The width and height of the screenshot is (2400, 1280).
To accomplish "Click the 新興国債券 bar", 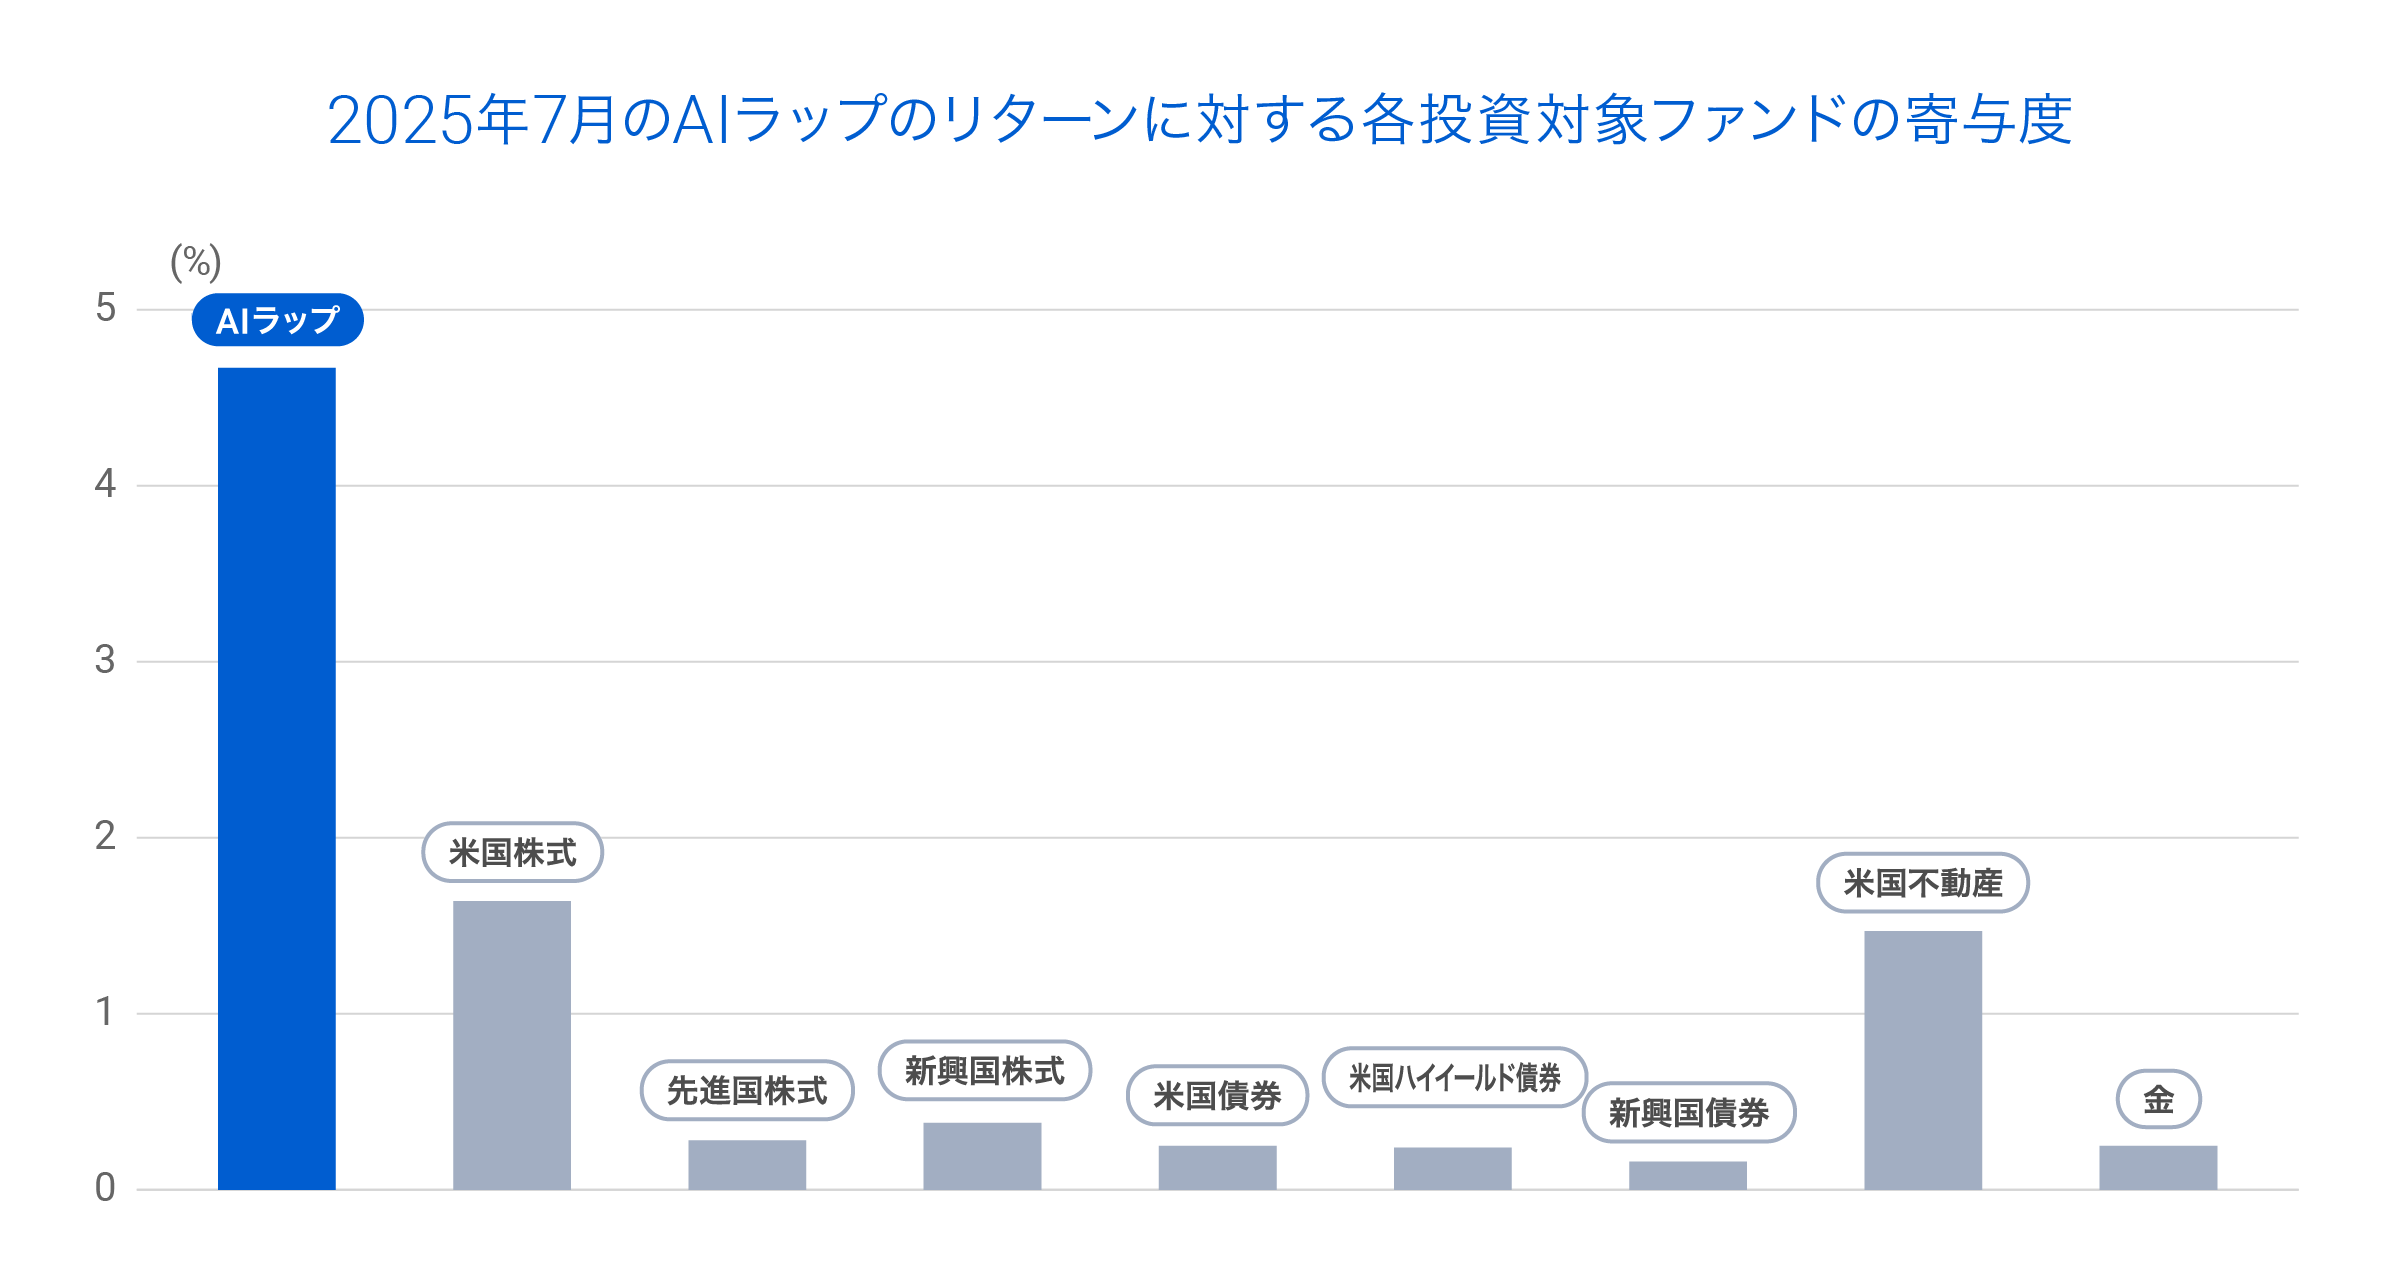I will click(1688, 1175).
